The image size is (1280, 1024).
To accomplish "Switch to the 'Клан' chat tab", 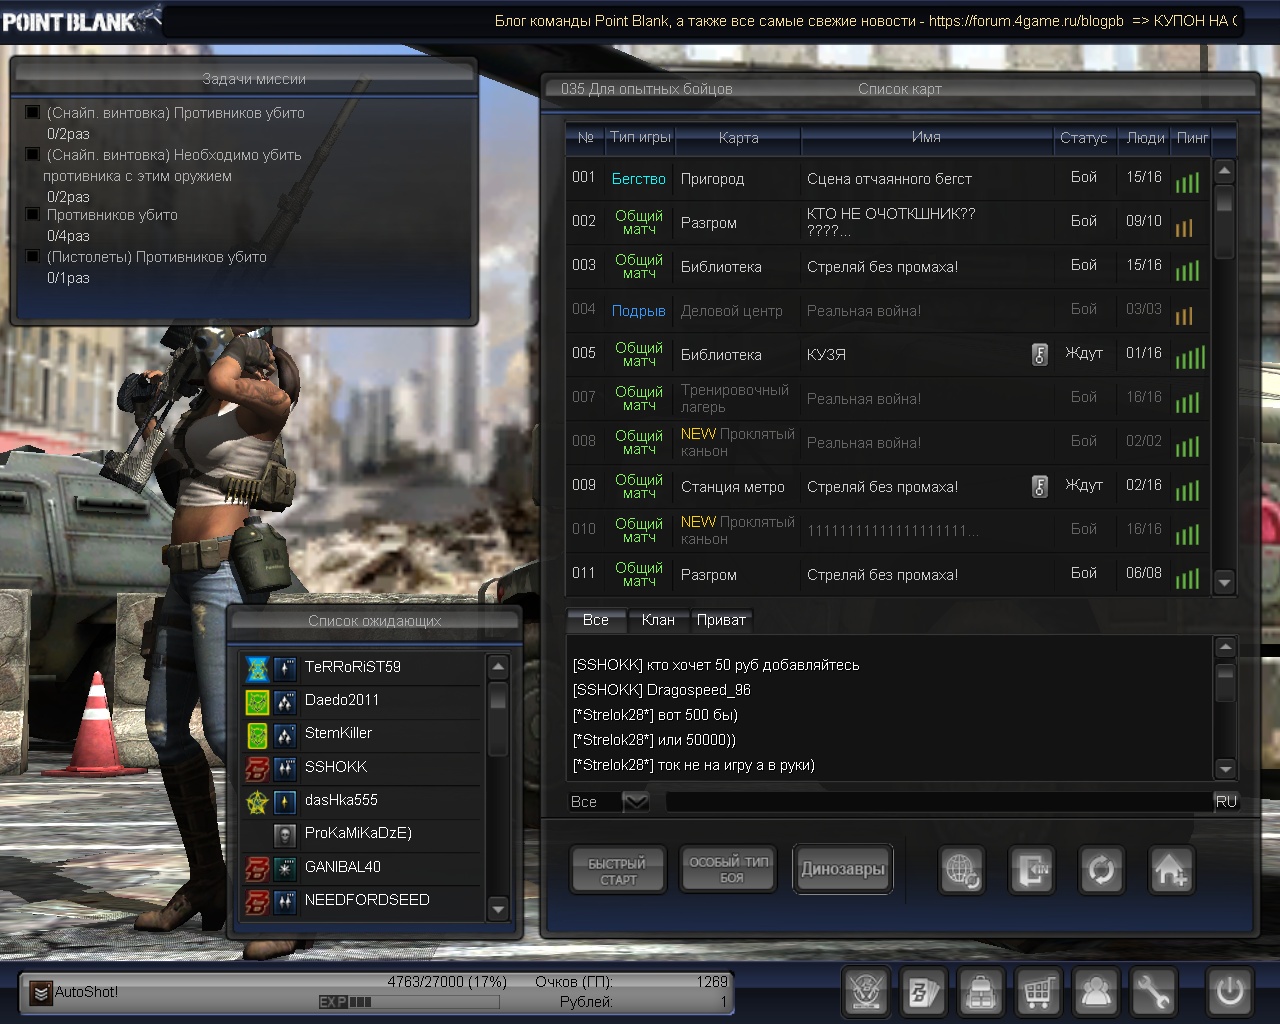I will click(658, 620).
